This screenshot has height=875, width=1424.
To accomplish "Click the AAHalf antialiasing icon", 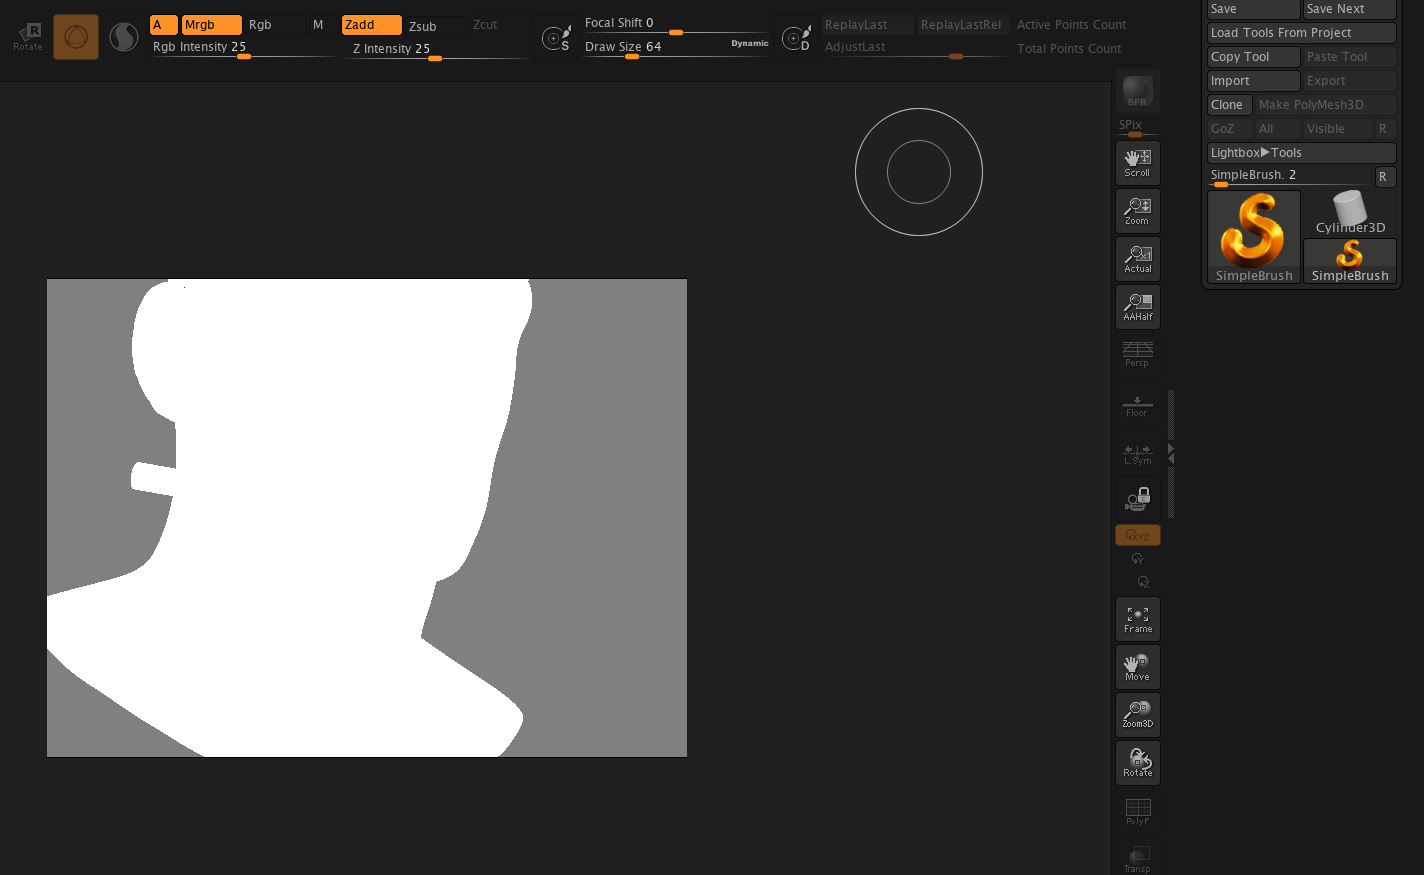I will tap(1137, 306).
